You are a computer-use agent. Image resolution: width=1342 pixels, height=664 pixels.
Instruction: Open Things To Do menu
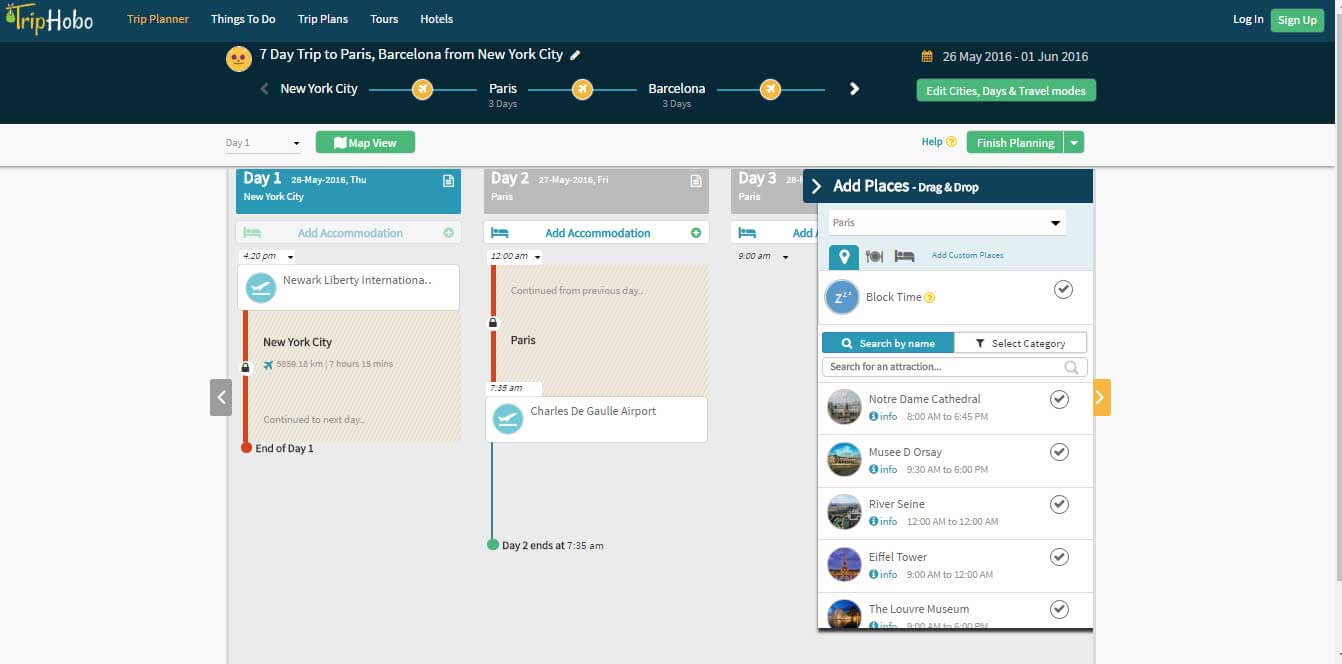(243, 19)
